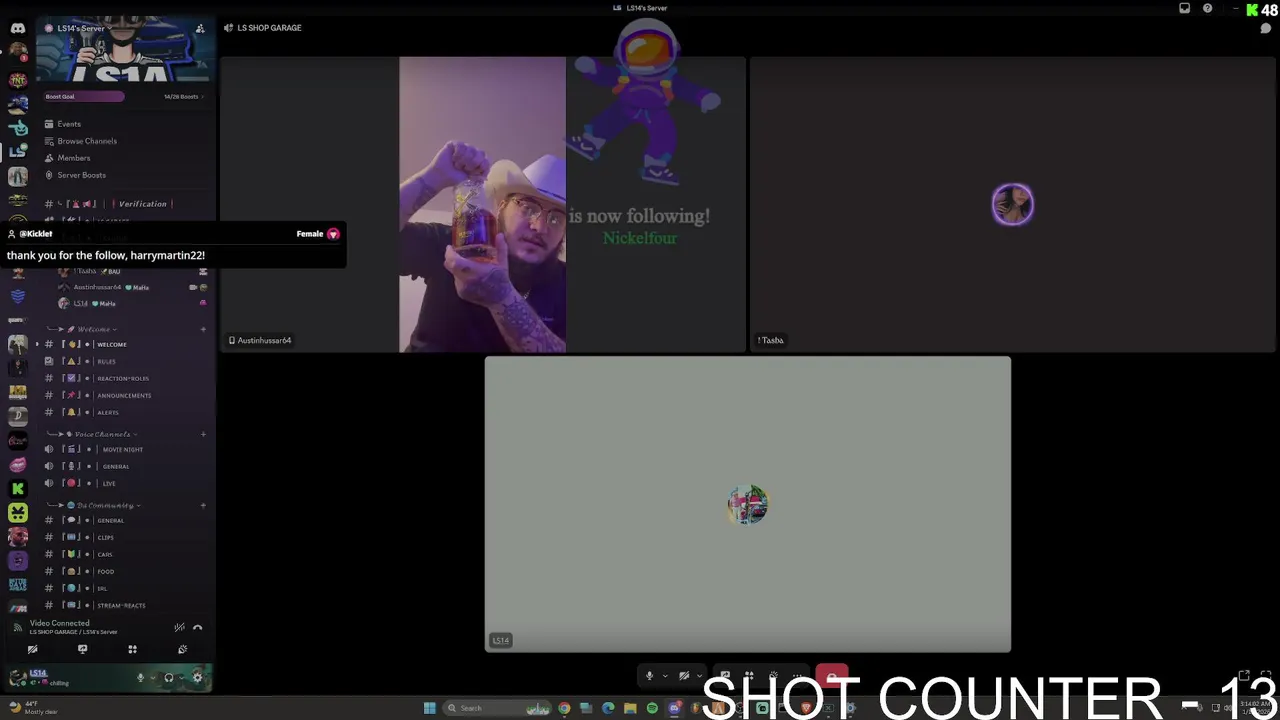
Task: Open activities icon in voice panel
Action: tap(132, 649)
